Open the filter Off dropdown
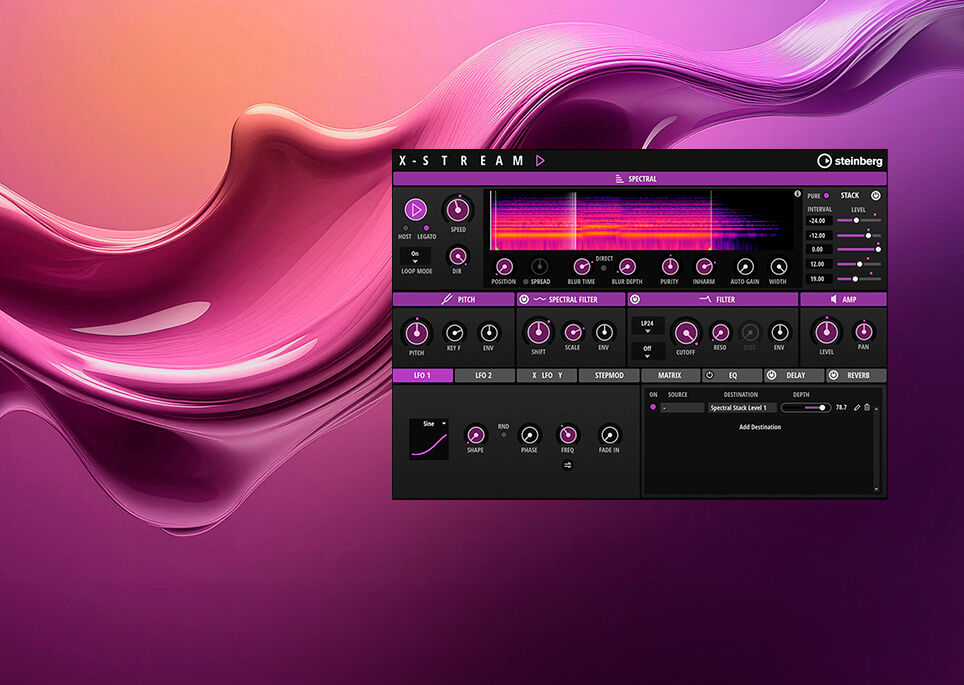The width and height of the screenshot is (964, 685). click(647, 351)
